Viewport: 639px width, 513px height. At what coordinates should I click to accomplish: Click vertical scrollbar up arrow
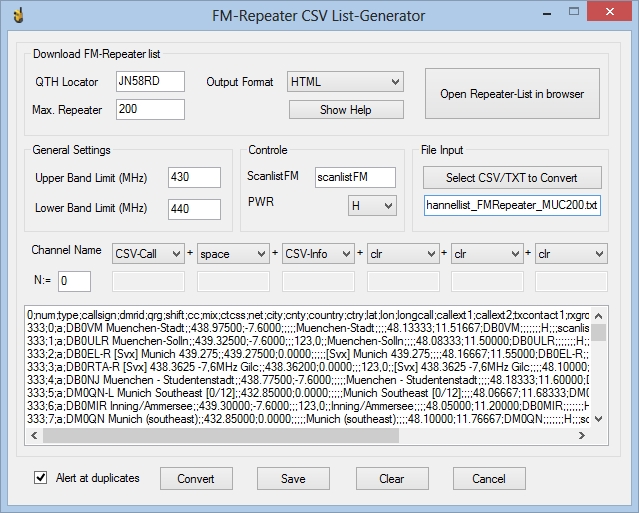click(599, 316)
